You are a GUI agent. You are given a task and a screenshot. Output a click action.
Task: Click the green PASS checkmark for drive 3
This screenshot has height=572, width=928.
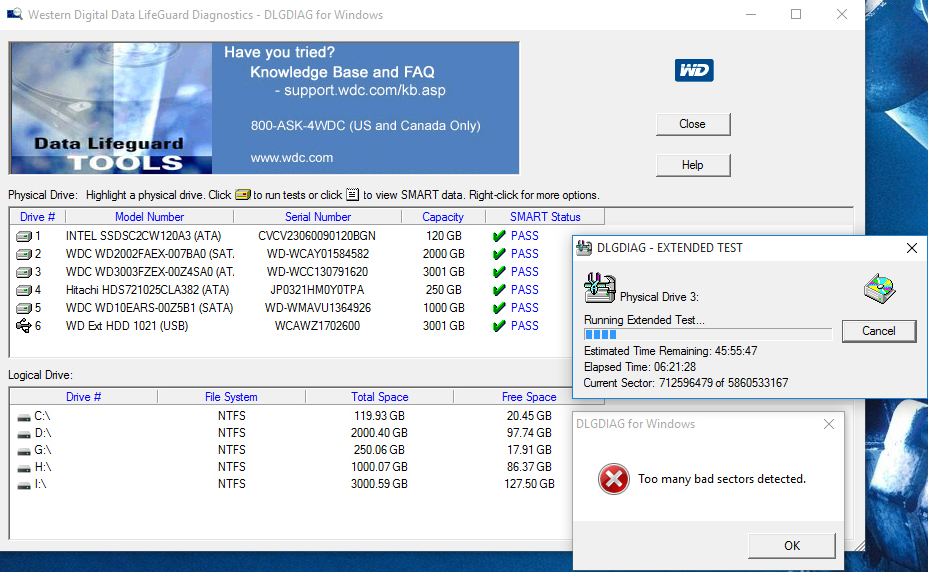pyautogui.click(x=499, y=272)
